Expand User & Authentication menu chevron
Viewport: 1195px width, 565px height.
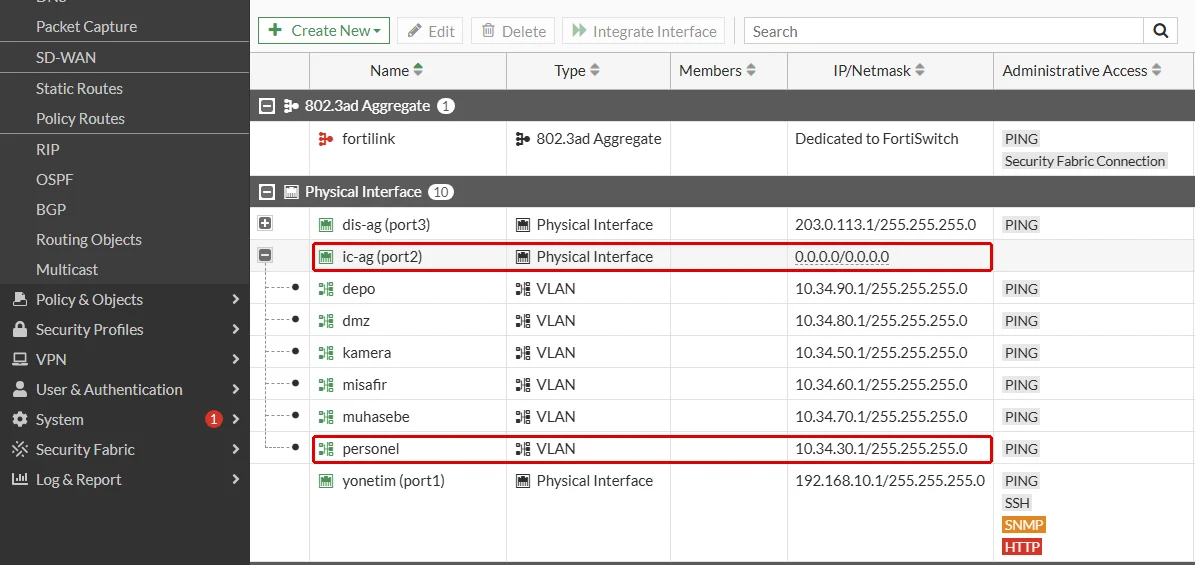coord(235,390)
